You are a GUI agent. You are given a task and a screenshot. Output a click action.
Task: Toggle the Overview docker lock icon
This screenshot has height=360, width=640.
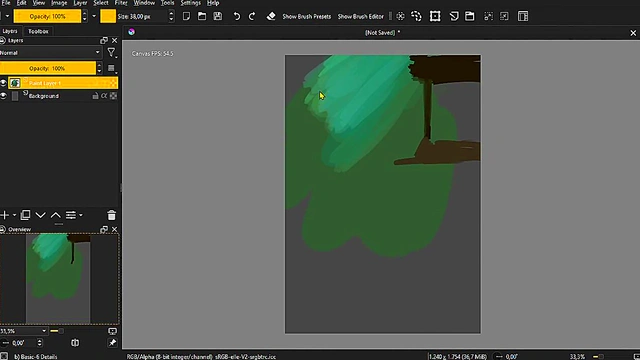pos(2,229)
